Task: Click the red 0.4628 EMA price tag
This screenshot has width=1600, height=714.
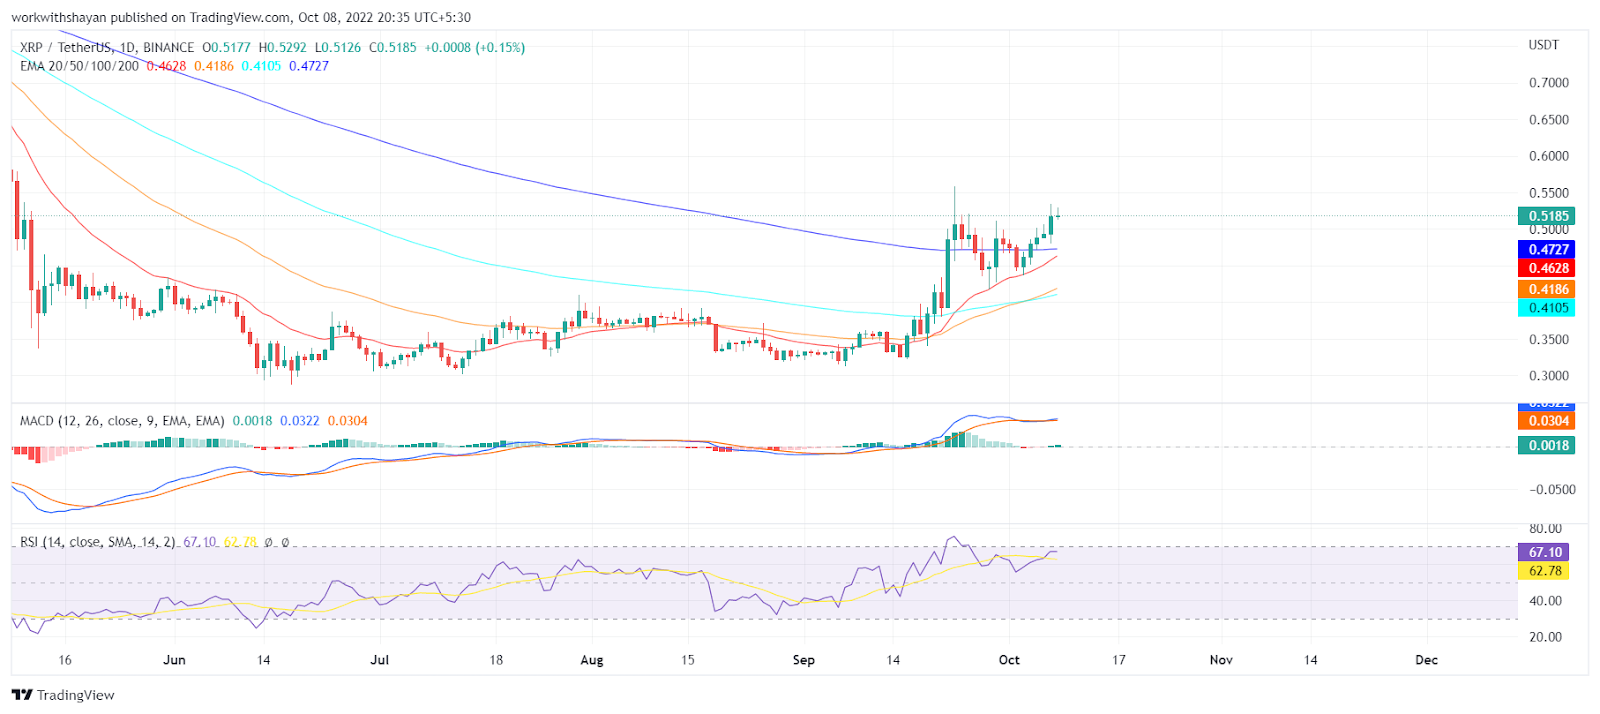Action: click(x=1546, y=268)
